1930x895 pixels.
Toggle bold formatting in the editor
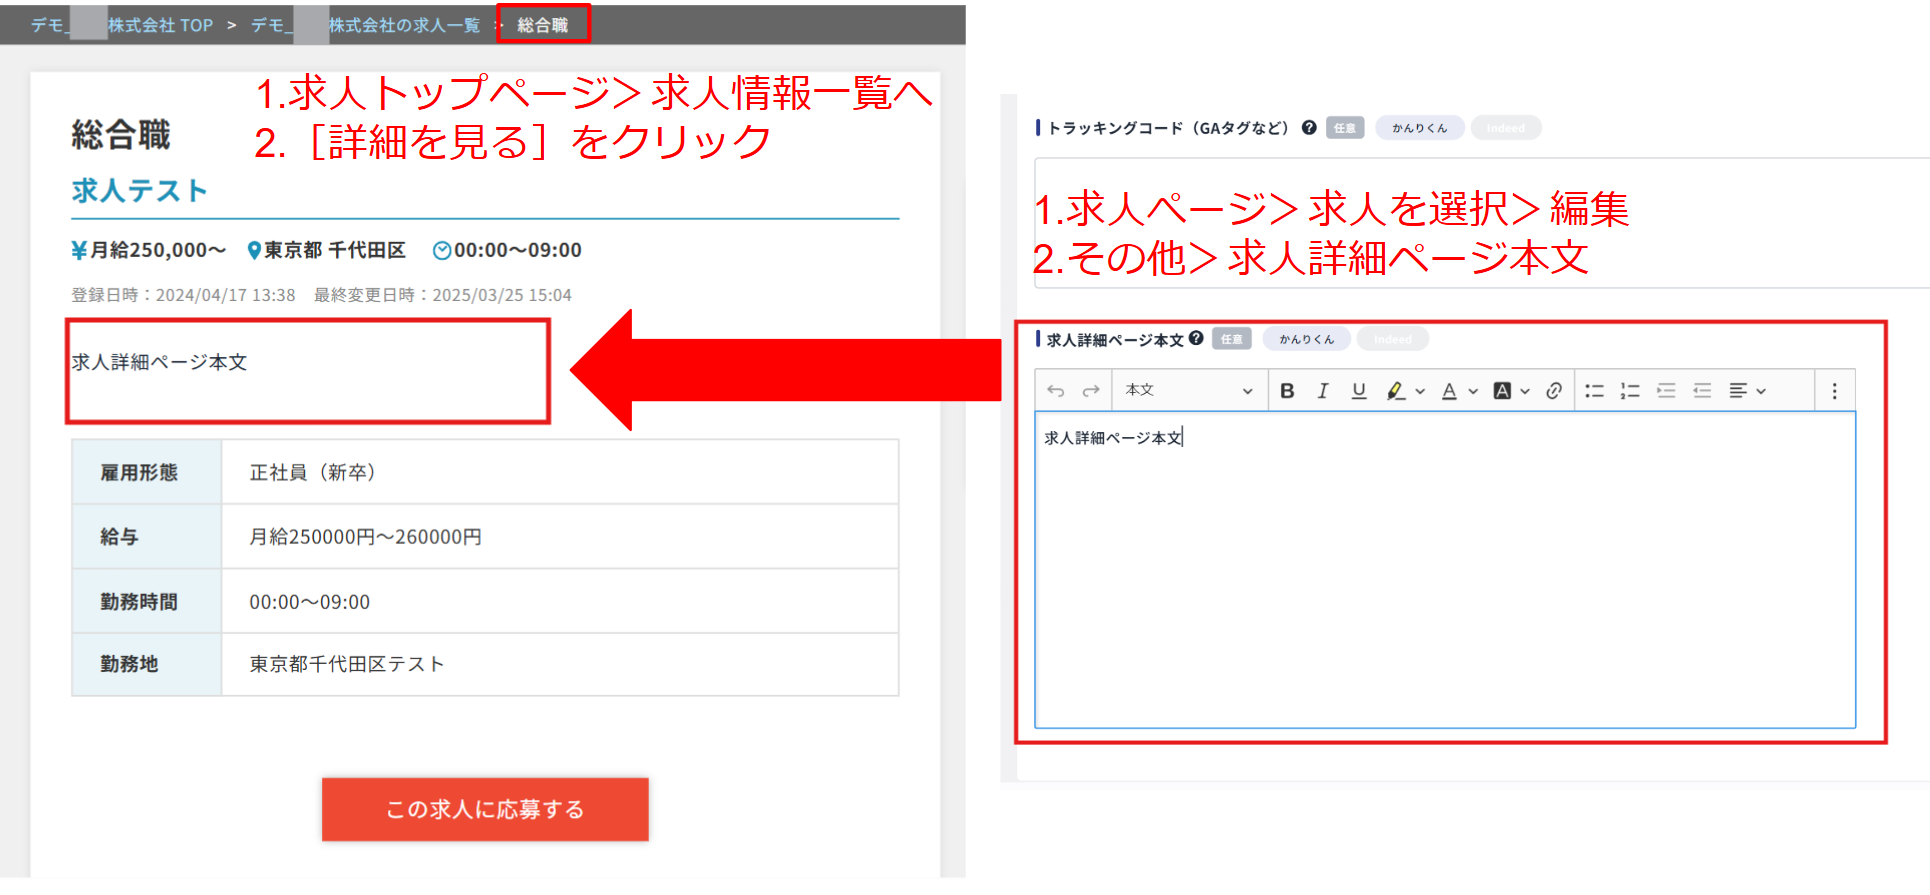point(1287,391)
